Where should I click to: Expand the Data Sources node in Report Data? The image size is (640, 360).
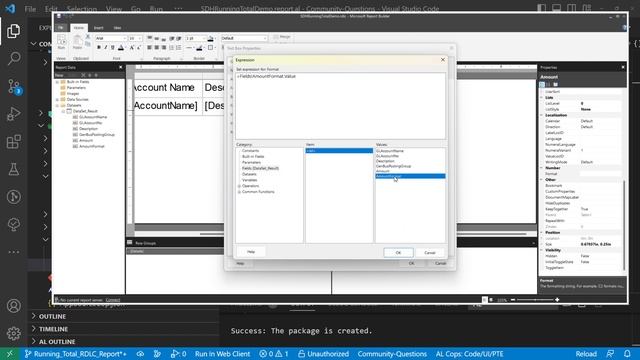[58, 100]
